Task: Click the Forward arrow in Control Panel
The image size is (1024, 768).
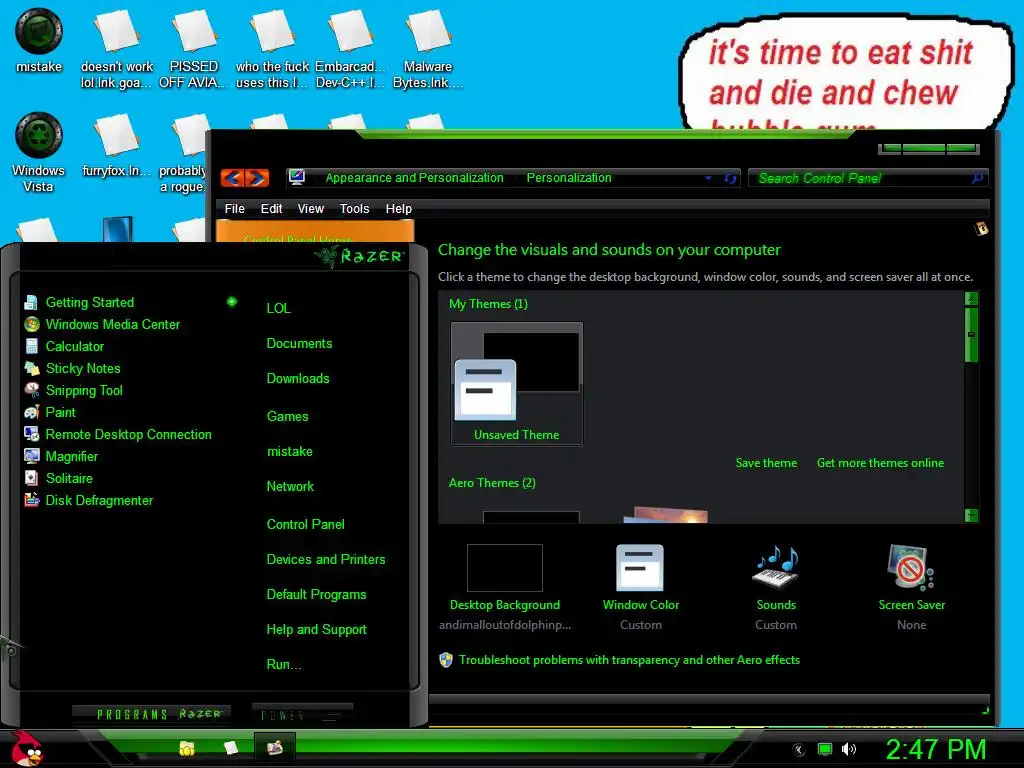Action: click(x=257, y=178)
